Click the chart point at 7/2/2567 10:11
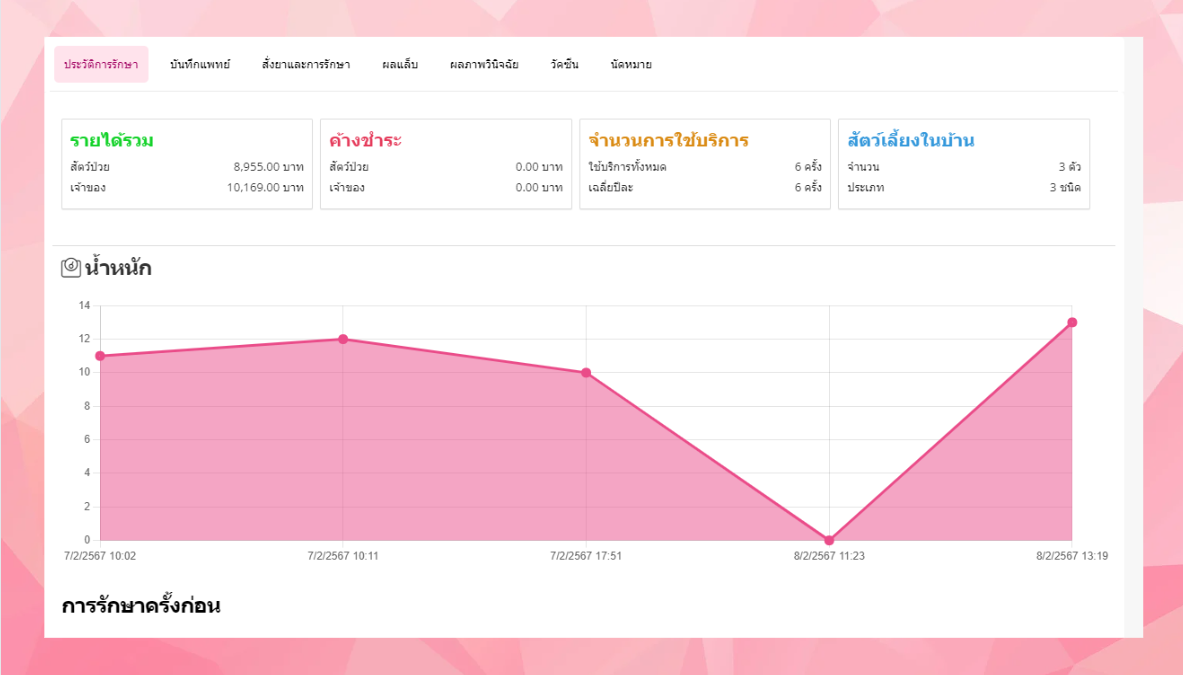 click(343, 339)
